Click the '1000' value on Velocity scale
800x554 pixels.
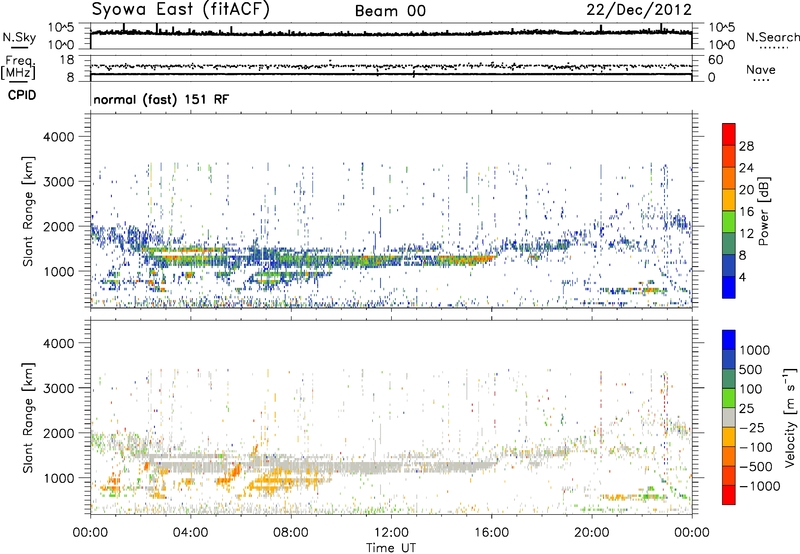coord(755,350)
